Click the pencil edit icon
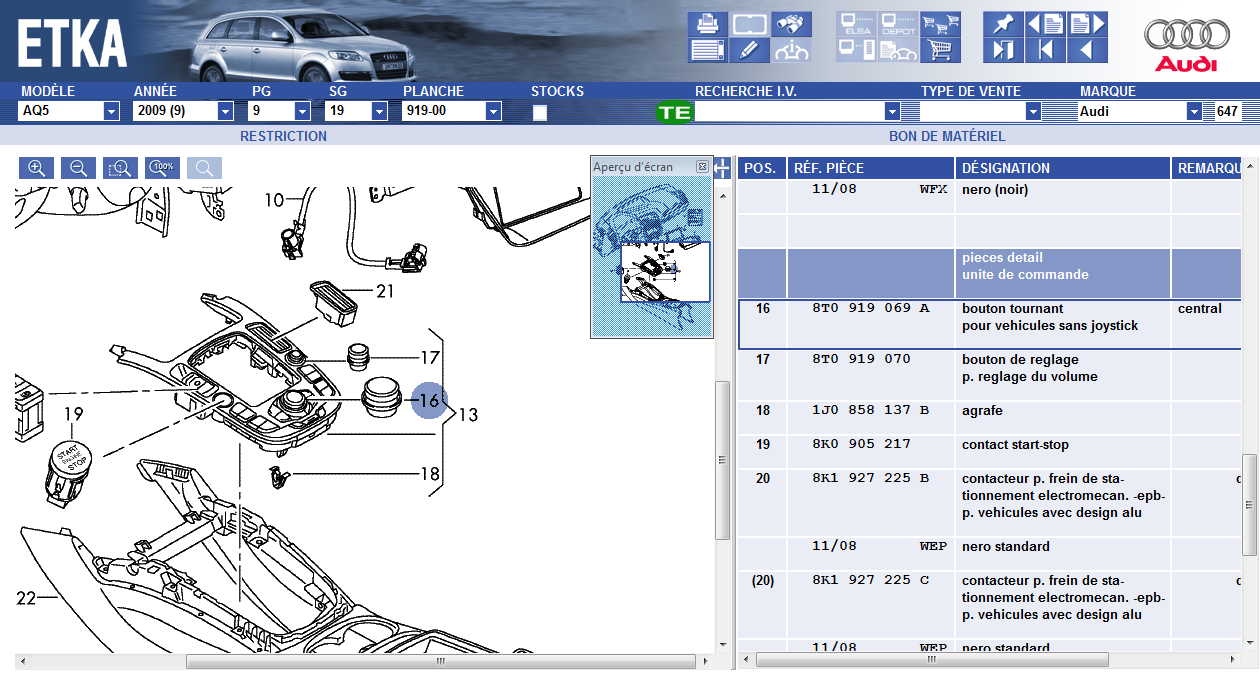Viewport: 1260px width, 681px height. click(x=749, y=49)
